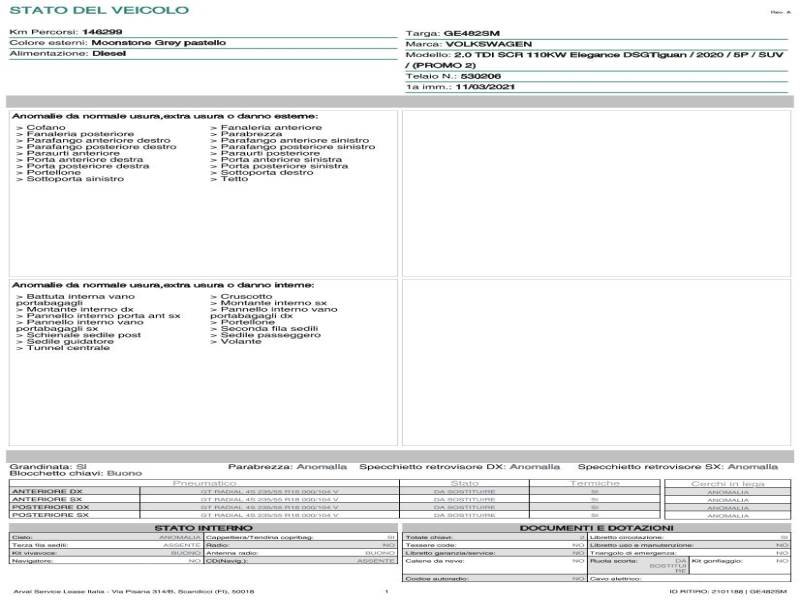Select the ANTERIORE DX tyre row

[x=48, y=492]
